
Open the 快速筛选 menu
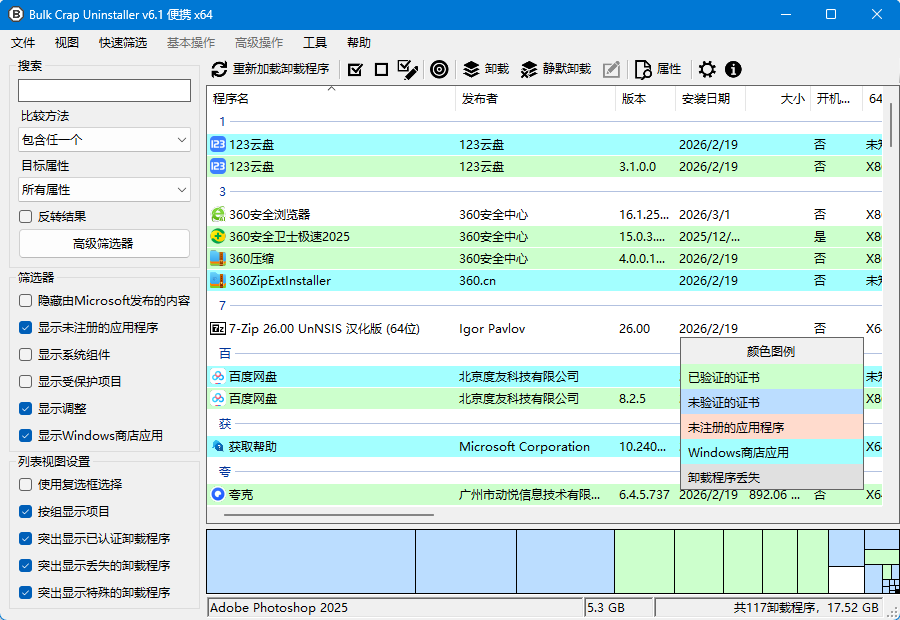pos(123,43)
